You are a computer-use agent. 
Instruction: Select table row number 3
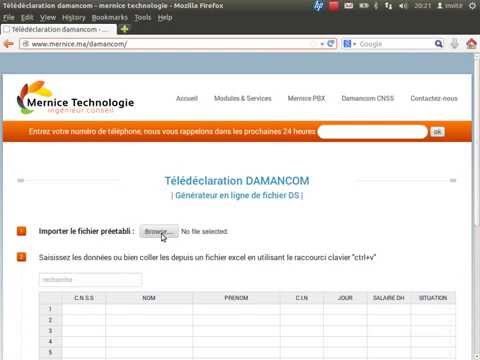pyautogui.click(x=50, y=331)
